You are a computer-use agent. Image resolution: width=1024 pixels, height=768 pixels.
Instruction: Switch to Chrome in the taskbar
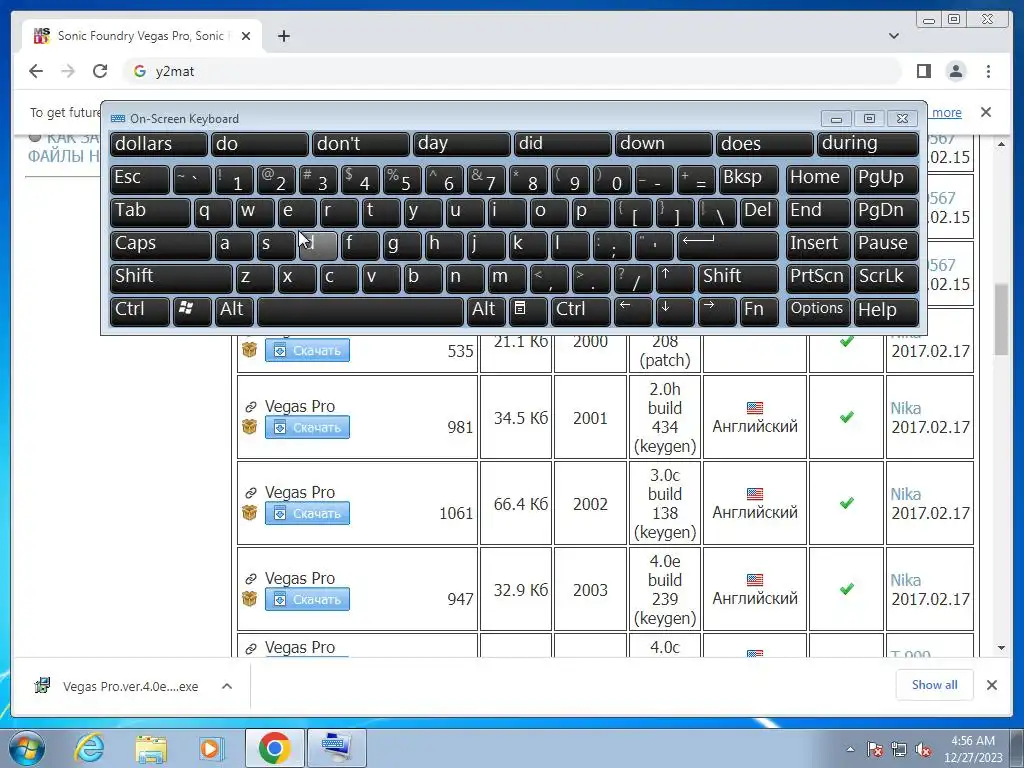point(274,748)
